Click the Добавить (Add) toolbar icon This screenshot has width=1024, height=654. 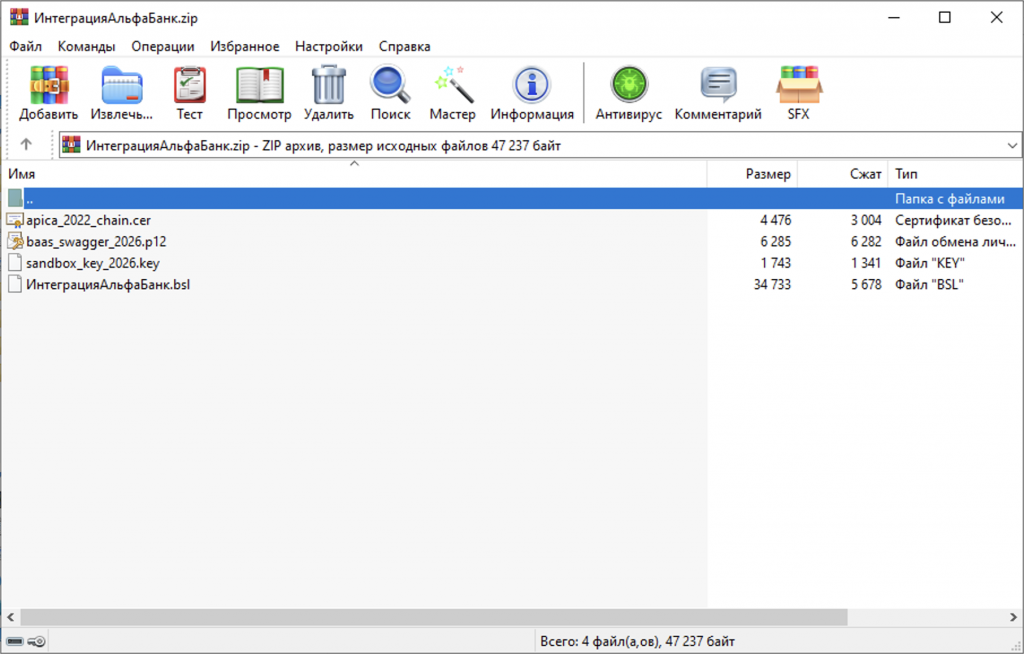(x=48, y=85)
